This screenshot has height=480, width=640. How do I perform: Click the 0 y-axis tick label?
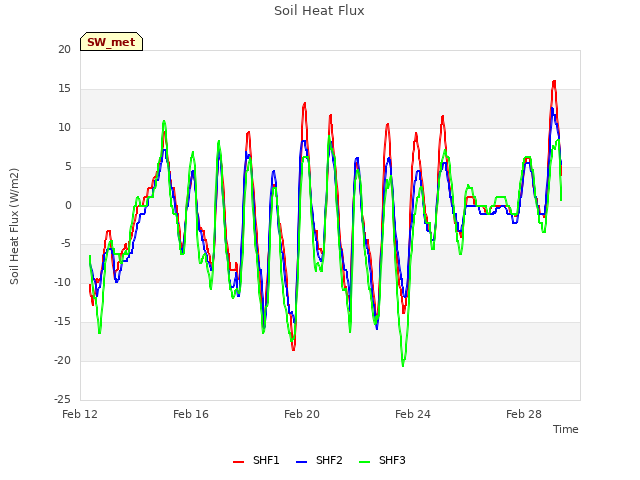point(68,206)
